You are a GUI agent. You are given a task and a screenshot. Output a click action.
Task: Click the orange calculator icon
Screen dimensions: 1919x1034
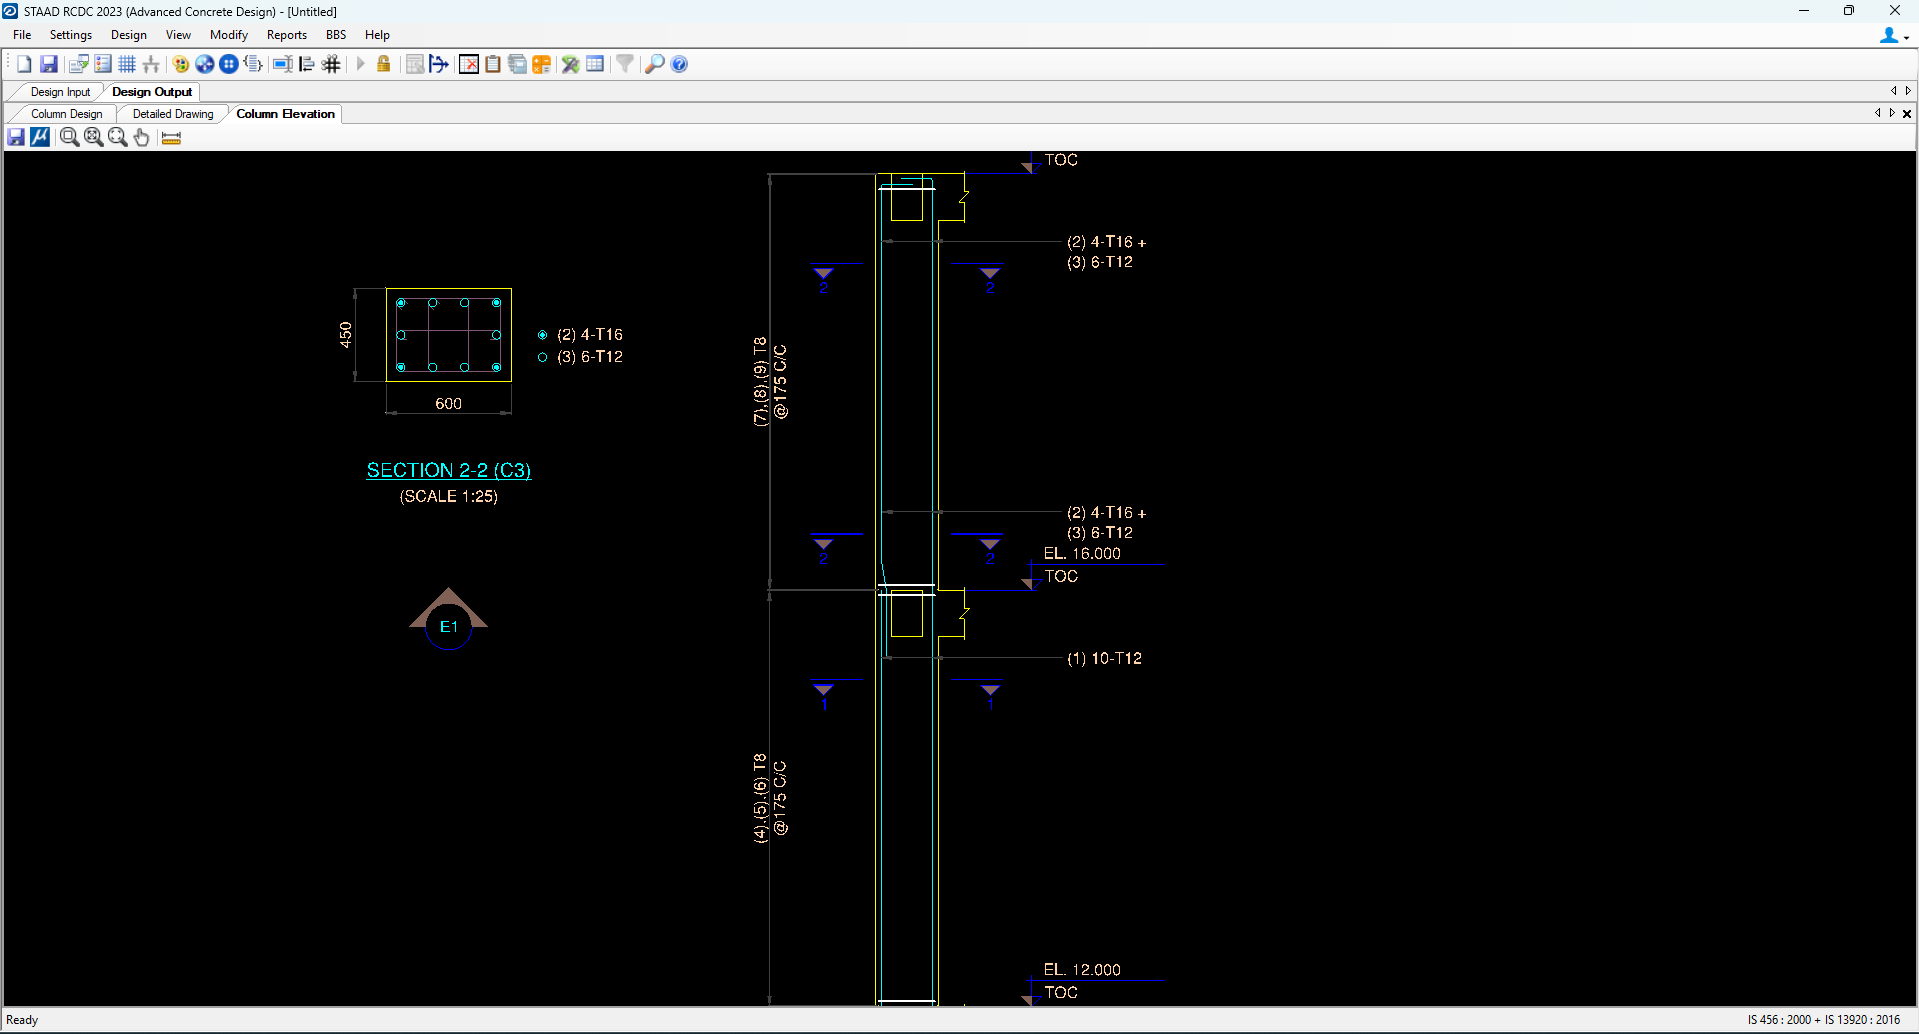pyautogui.click(x=541, y=64)
